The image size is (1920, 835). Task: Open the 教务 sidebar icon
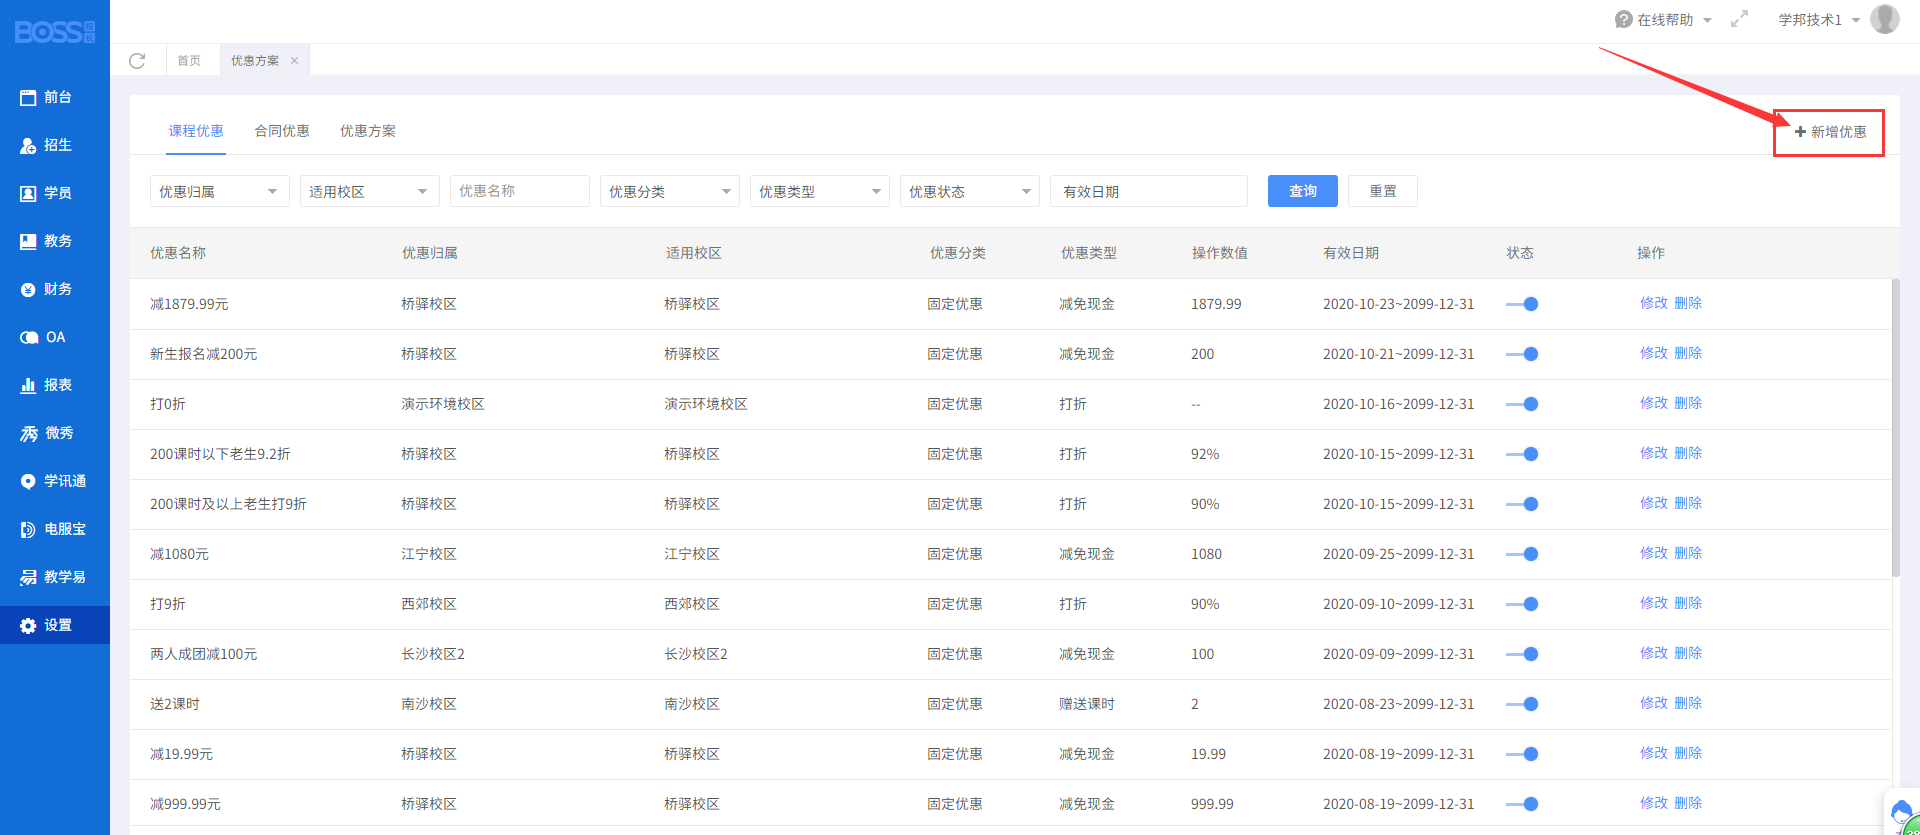(28, 242)
